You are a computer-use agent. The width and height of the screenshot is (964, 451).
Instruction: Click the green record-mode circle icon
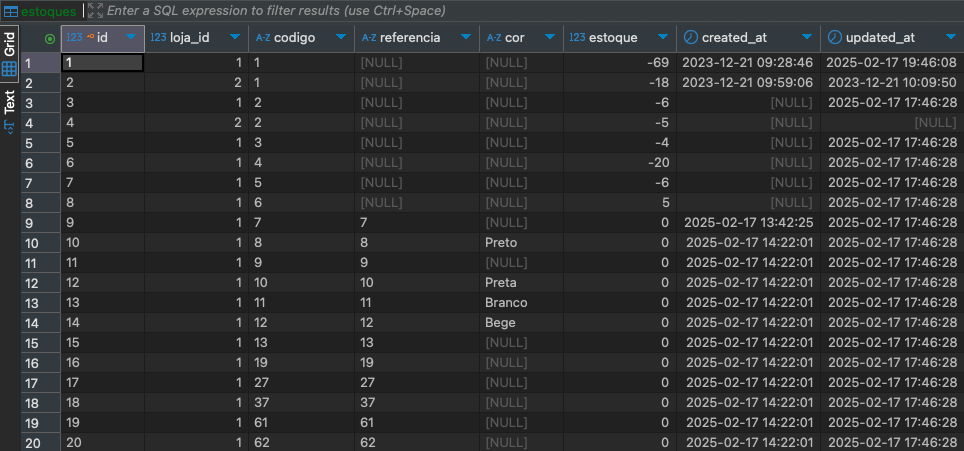point(49,38)
